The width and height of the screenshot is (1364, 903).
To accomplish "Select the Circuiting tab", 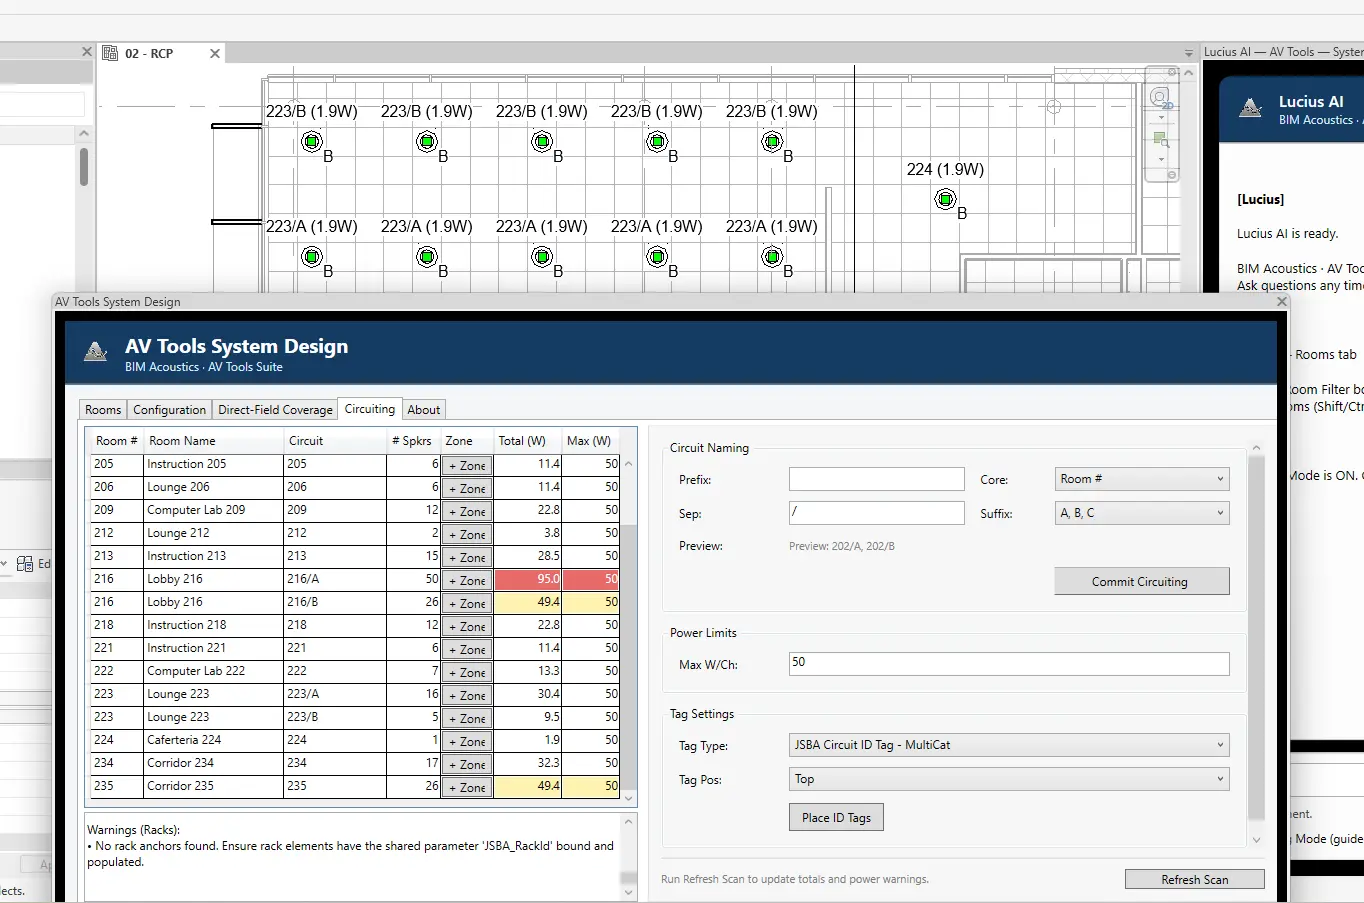I will pos(370,409).
